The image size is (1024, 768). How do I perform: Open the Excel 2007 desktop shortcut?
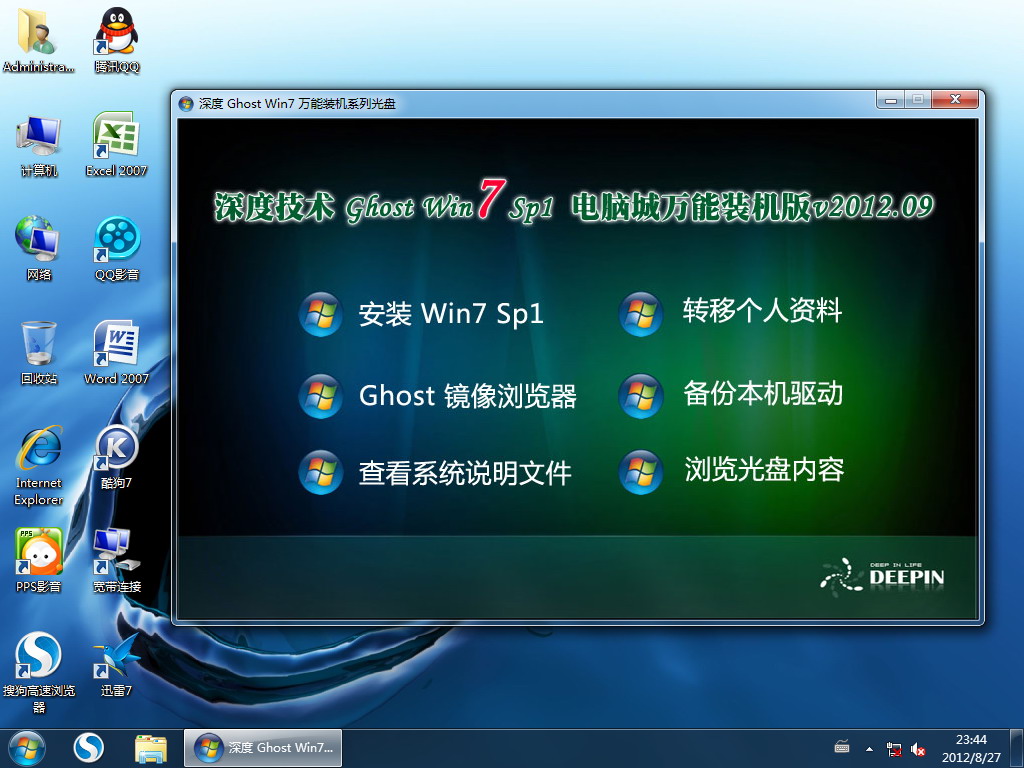[x=116, y=144]
